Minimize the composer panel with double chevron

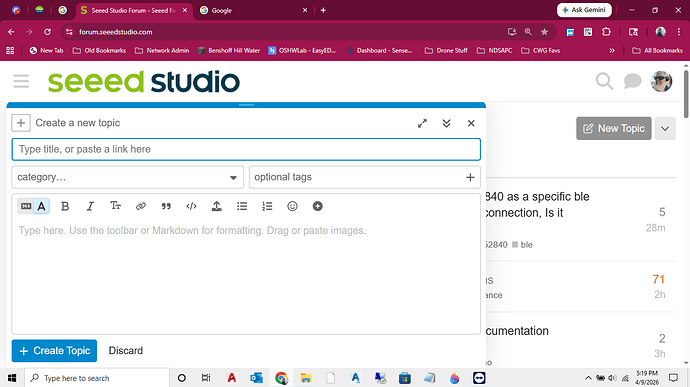[446, 123]
